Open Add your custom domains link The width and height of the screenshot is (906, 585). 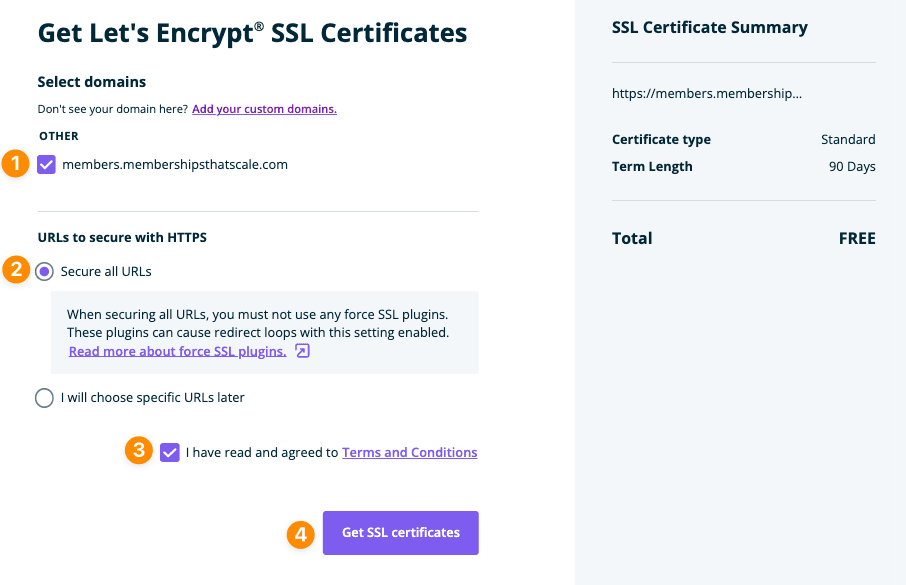264,108
